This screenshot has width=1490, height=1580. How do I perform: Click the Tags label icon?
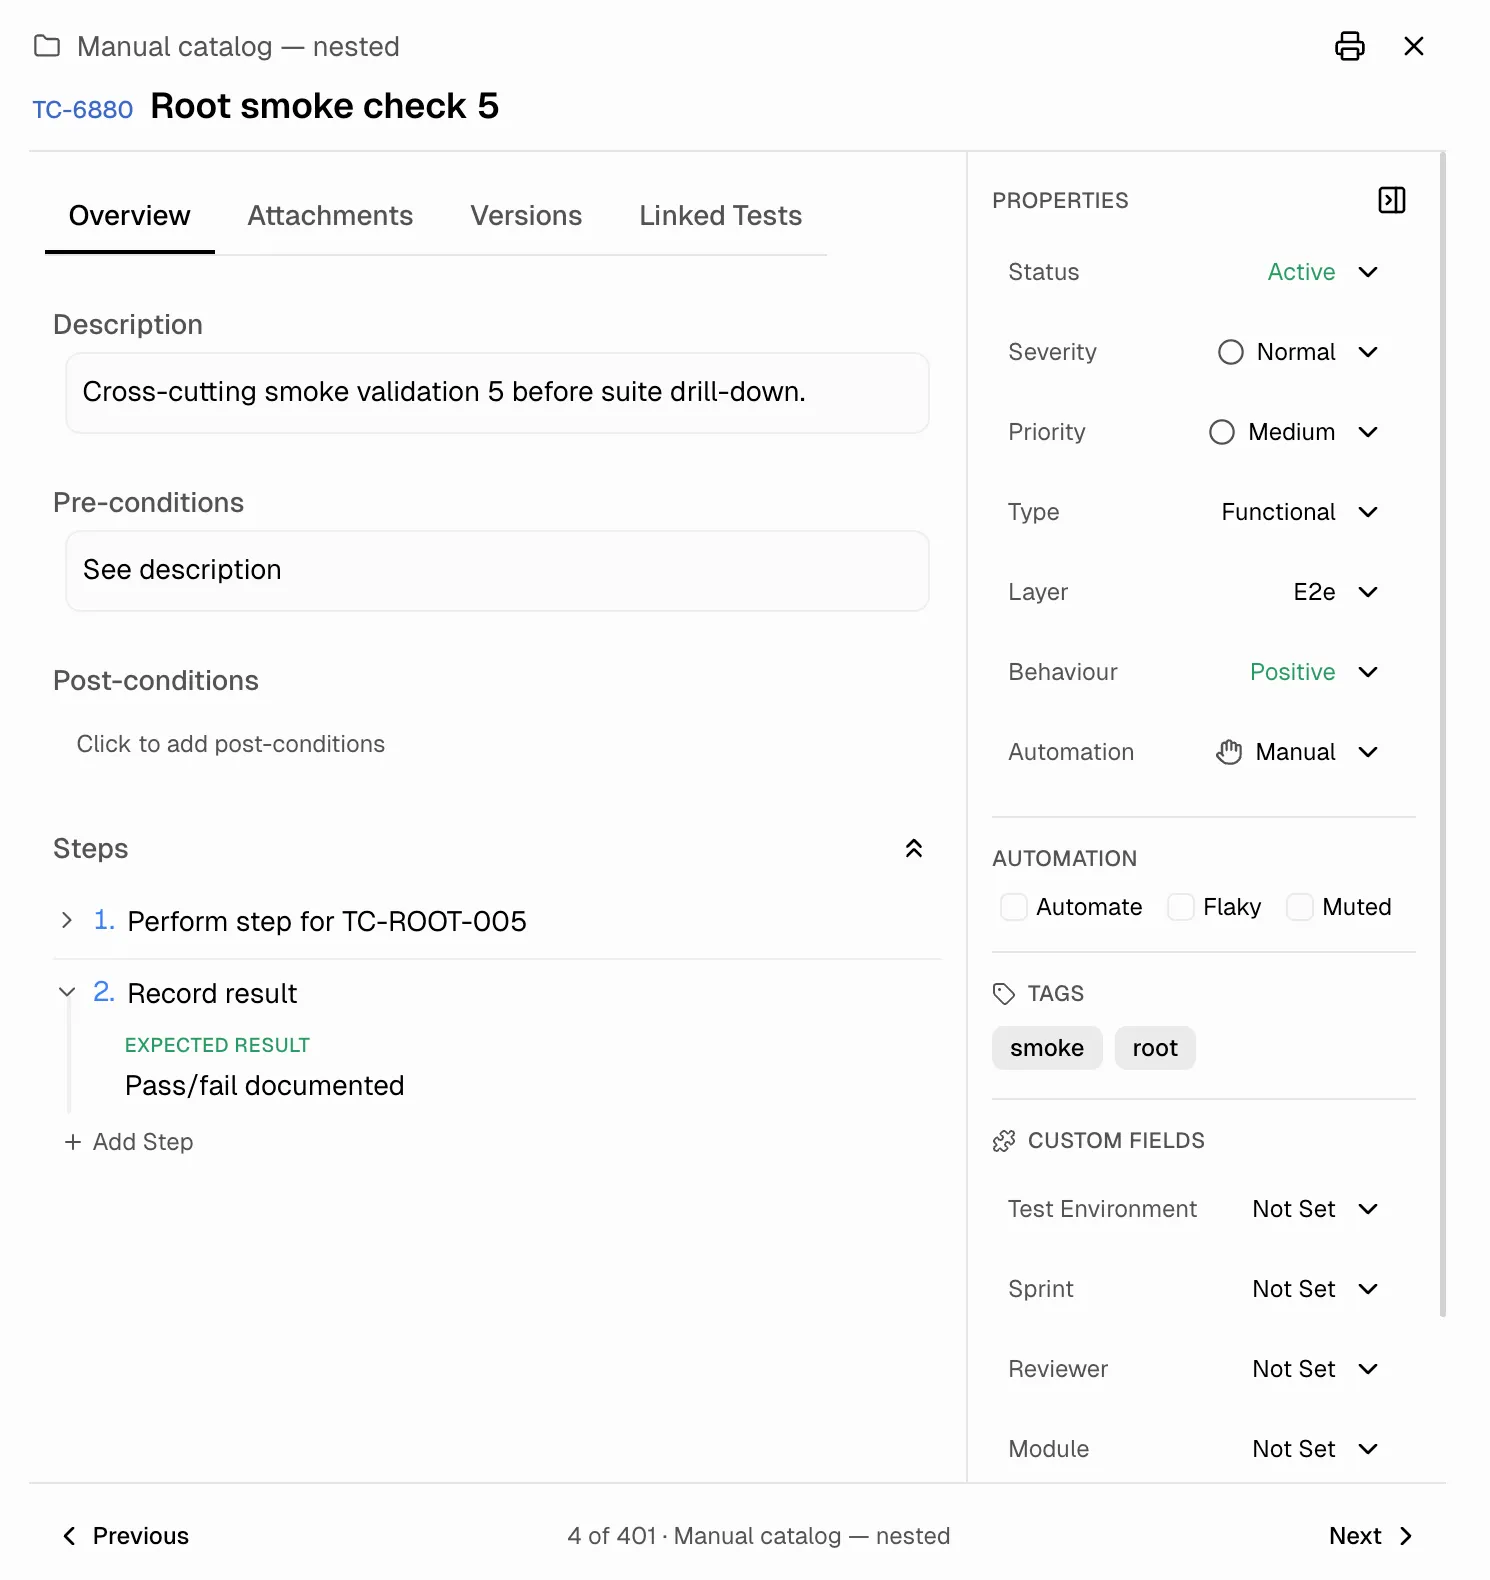pyautogui.click(x=1004, y=993)
